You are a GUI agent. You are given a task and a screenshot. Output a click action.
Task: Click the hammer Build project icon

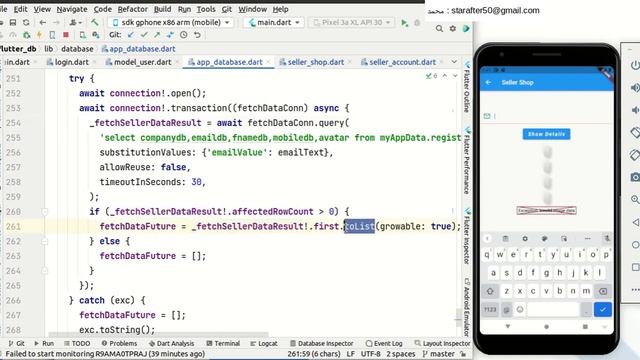click(x=95, y=22)
